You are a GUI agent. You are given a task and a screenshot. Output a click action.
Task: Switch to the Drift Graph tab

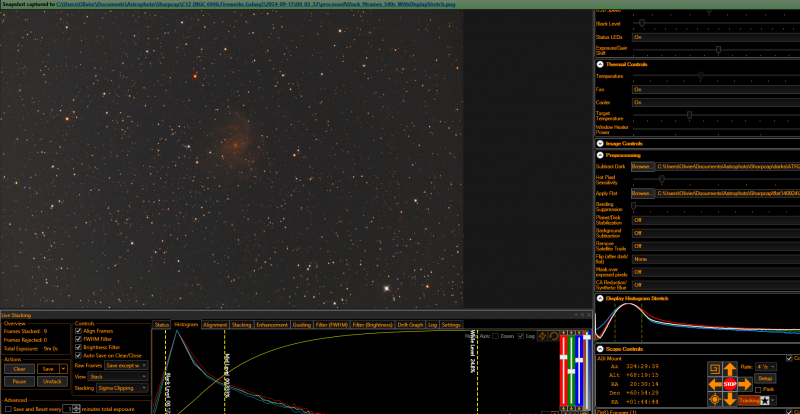[x=410, y=325]
